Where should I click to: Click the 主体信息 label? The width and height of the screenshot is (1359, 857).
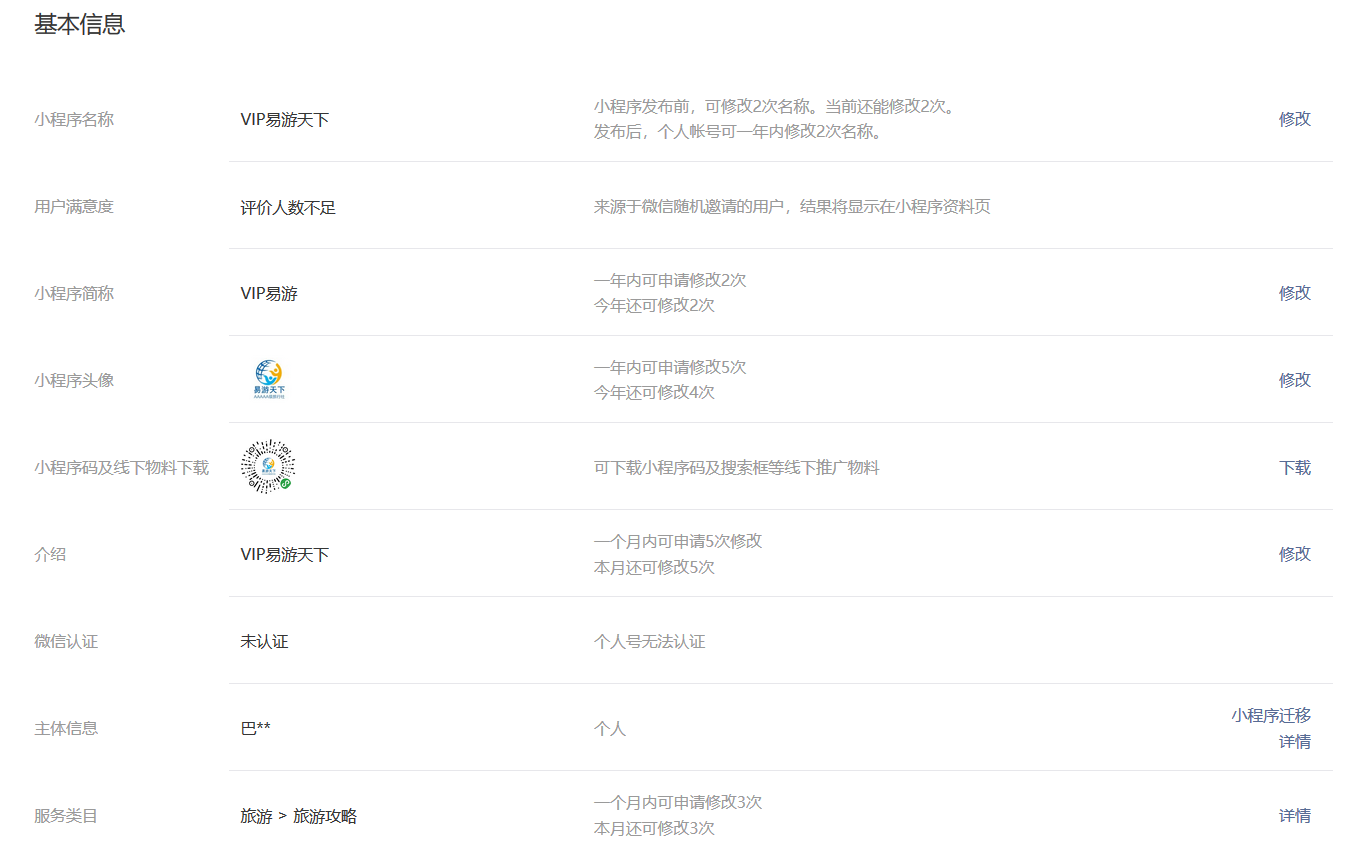(x=66, y=728)
